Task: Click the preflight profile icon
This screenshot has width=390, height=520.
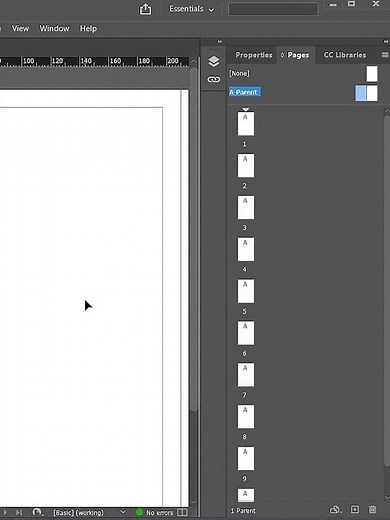Action: [x=37, y=512]
